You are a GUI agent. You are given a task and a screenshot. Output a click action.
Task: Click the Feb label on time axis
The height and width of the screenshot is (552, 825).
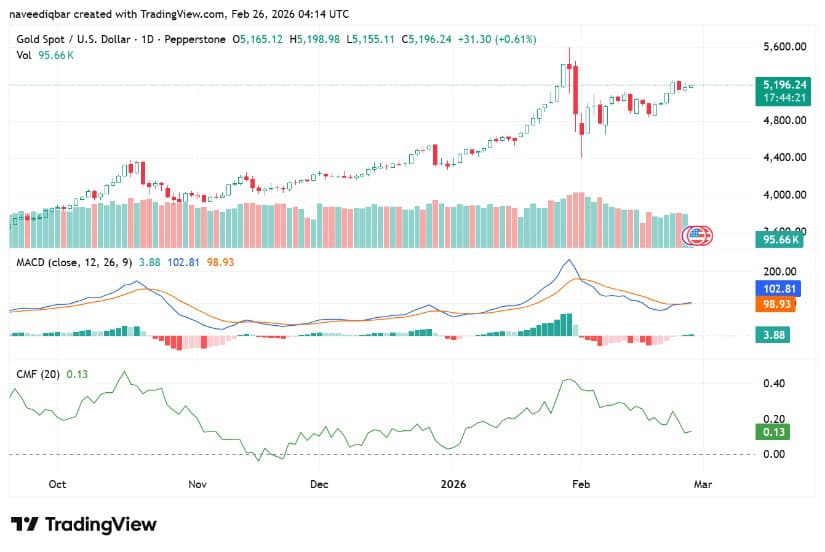[x=581, y=482]
